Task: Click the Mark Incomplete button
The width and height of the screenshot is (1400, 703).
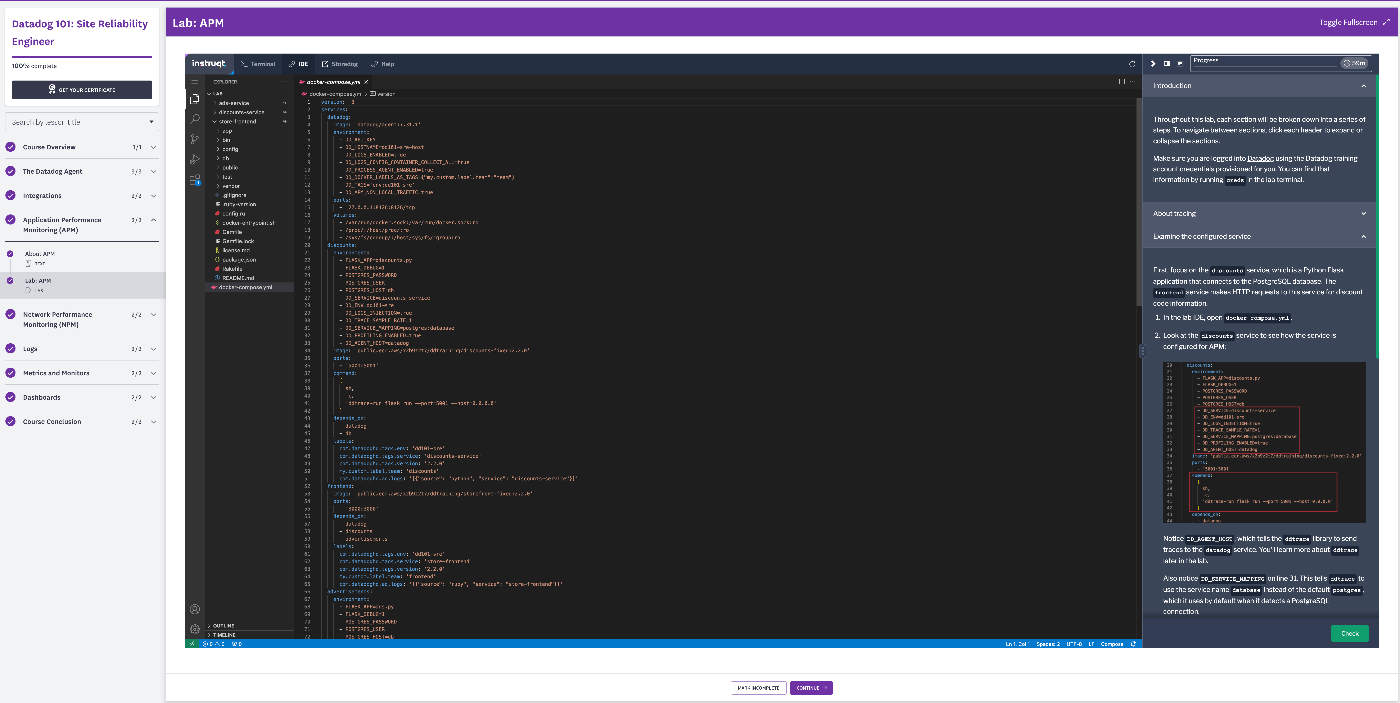Action: coord(759,688)
